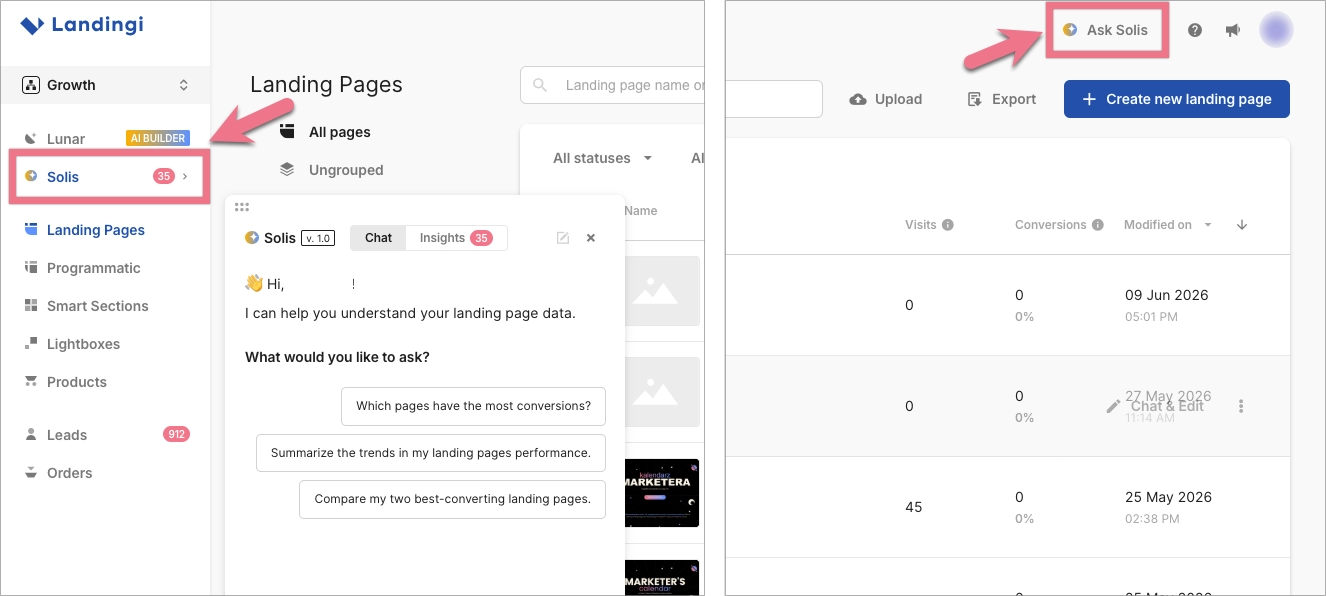
Task: Open announcements megaphone icon
Action: 1233,30
